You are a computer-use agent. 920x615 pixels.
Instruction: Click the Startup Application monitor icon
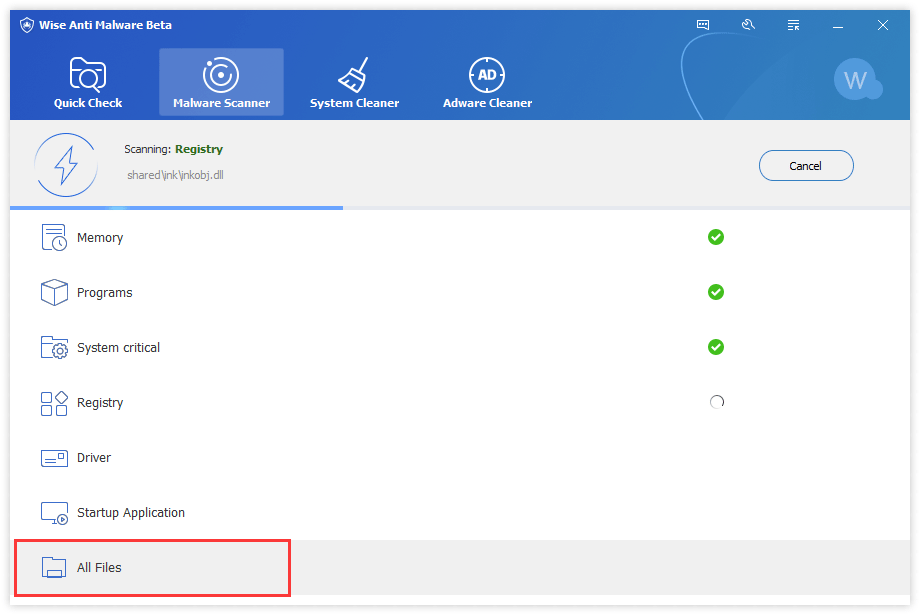tap(54, 513)
